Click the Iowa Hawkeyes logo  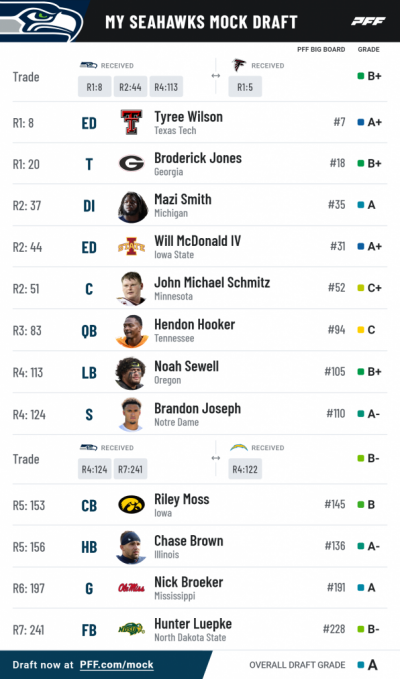tap(132, 504)
